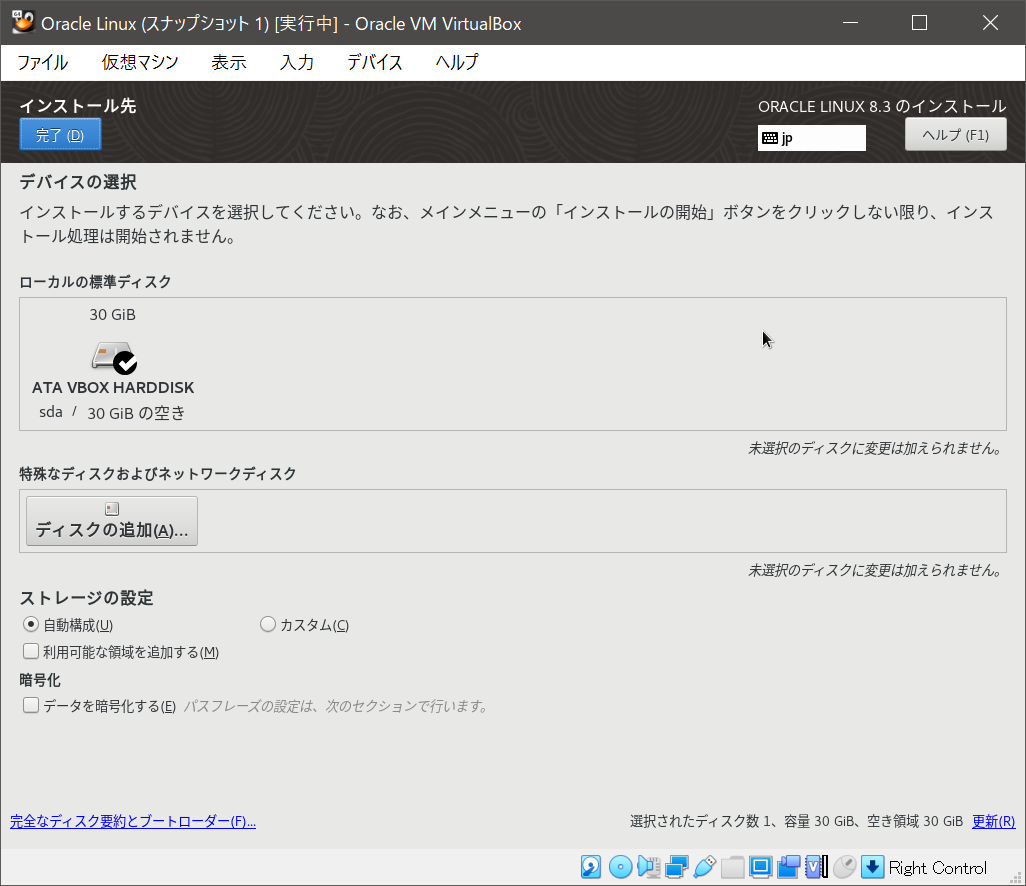Image resolution: width=1026 pixels, height=886 pixels.
Task: Click the 更新(R) link
Action: 993,821
